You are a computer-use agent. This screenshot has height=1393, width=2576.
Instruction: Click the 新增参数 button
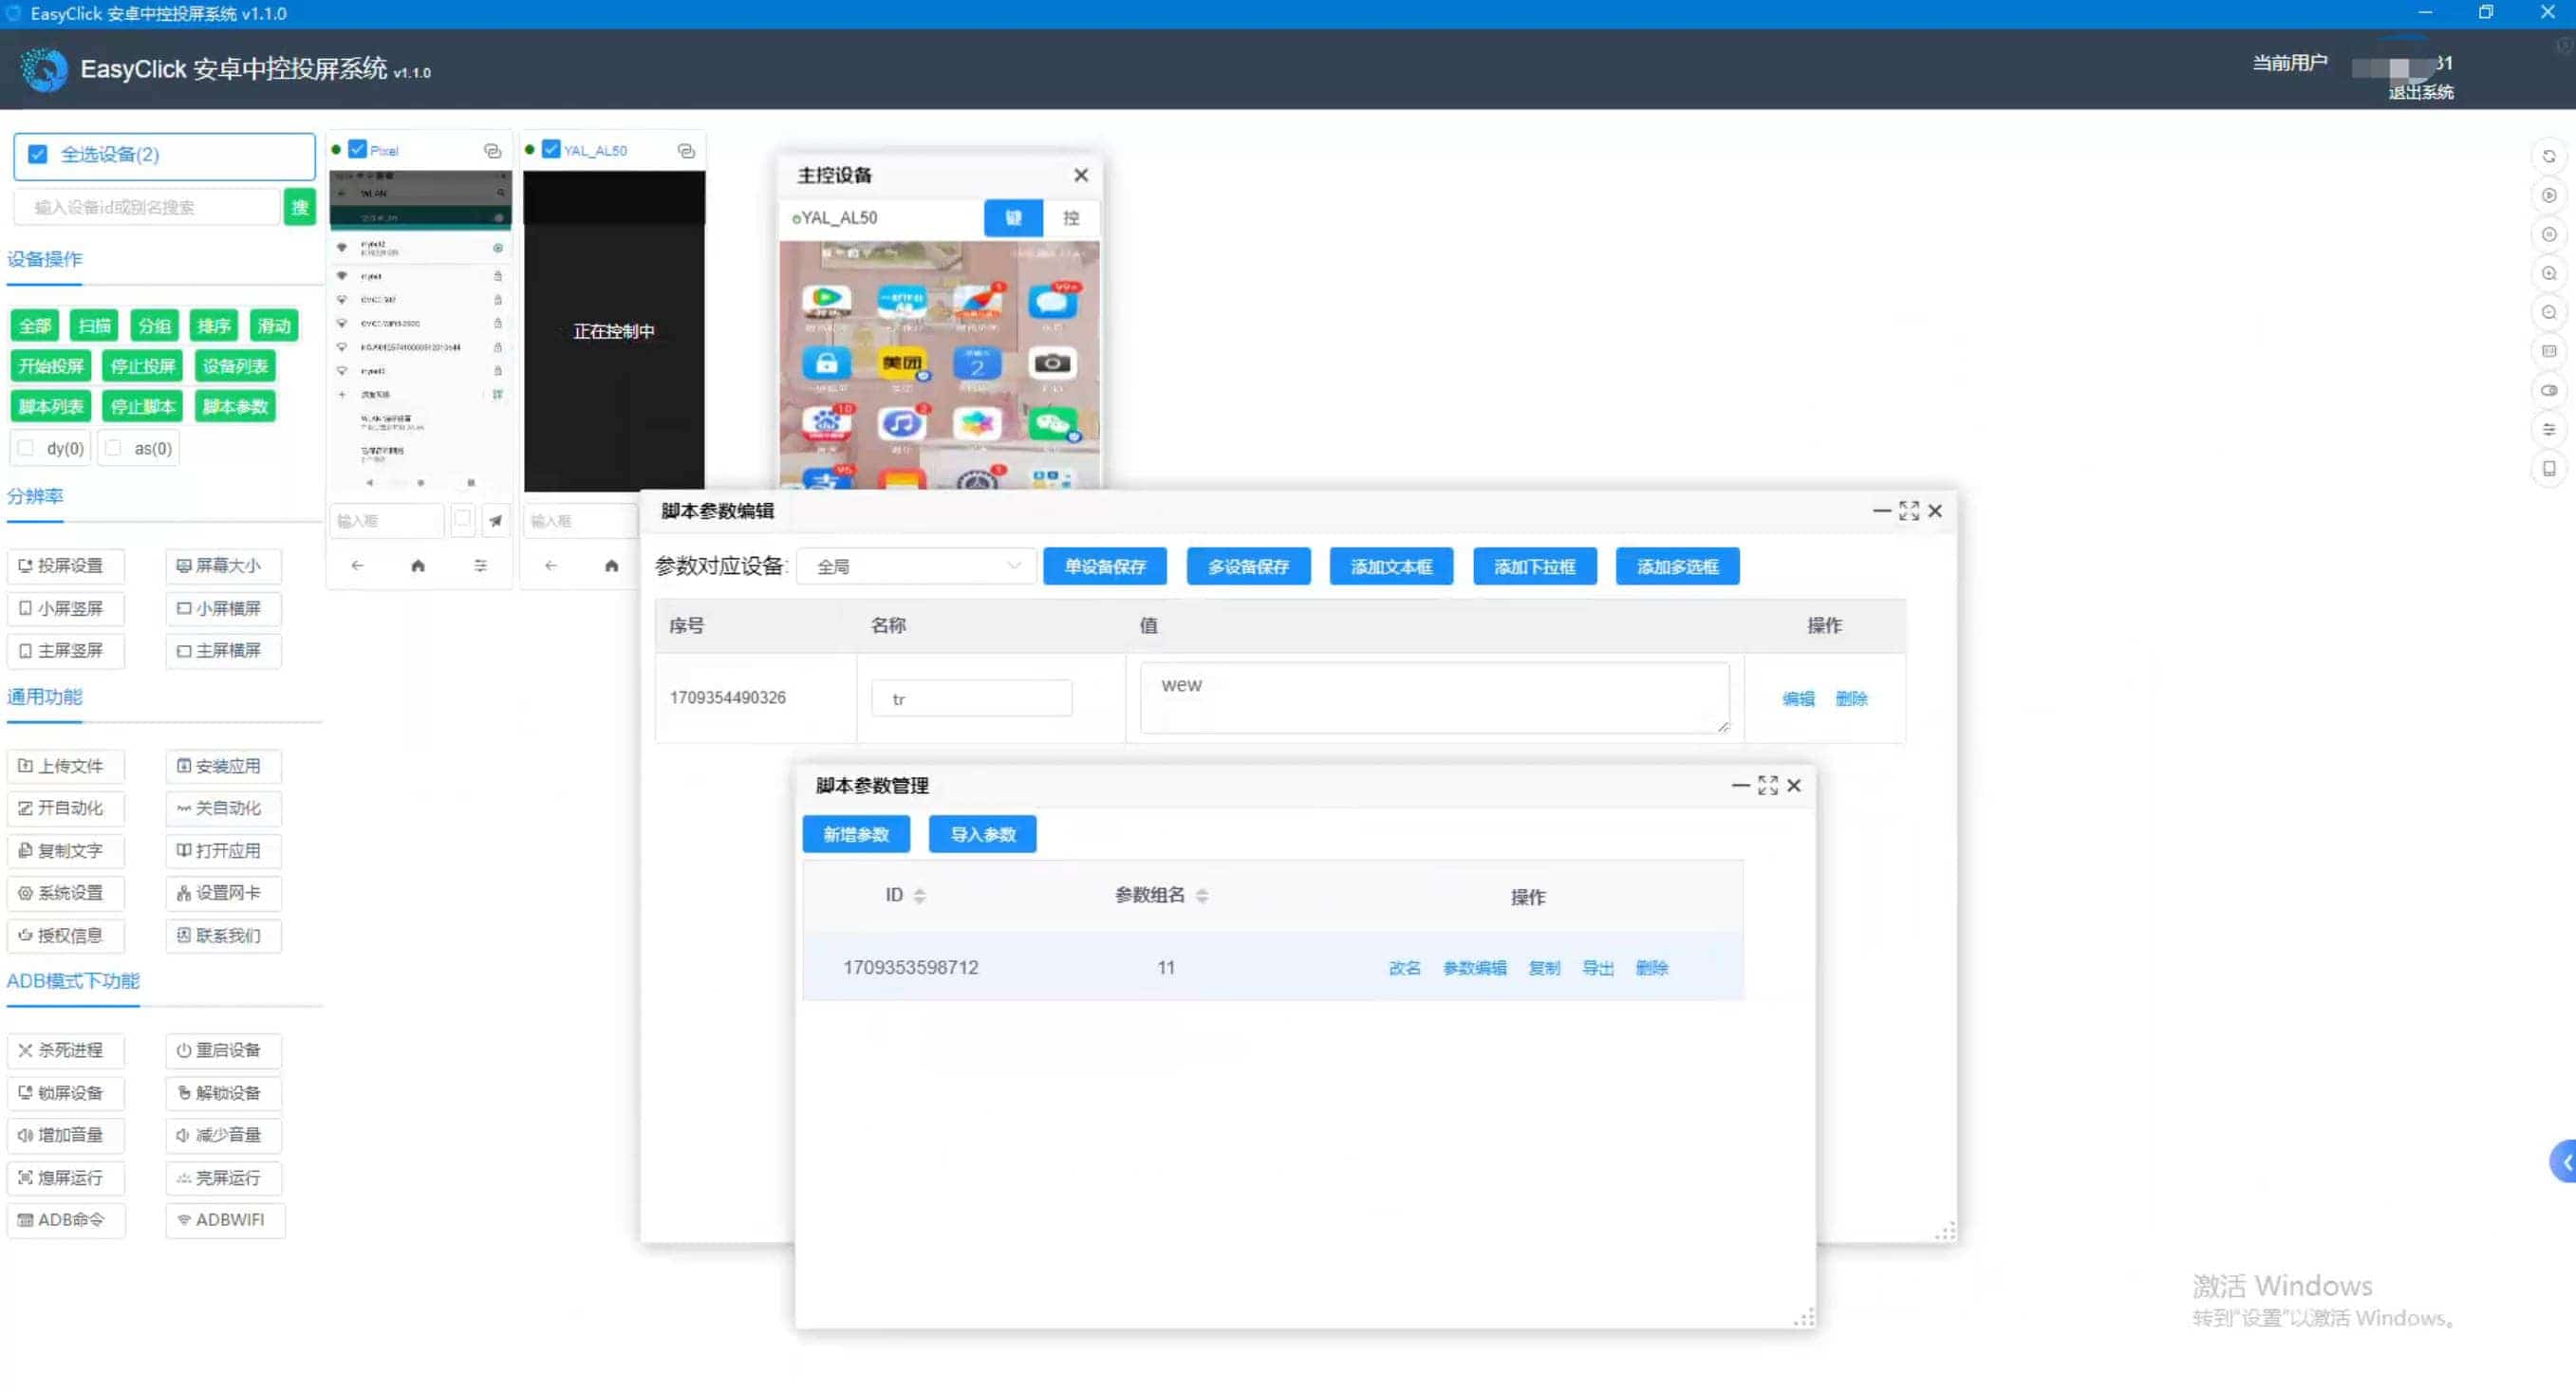(x=856, y=835)
